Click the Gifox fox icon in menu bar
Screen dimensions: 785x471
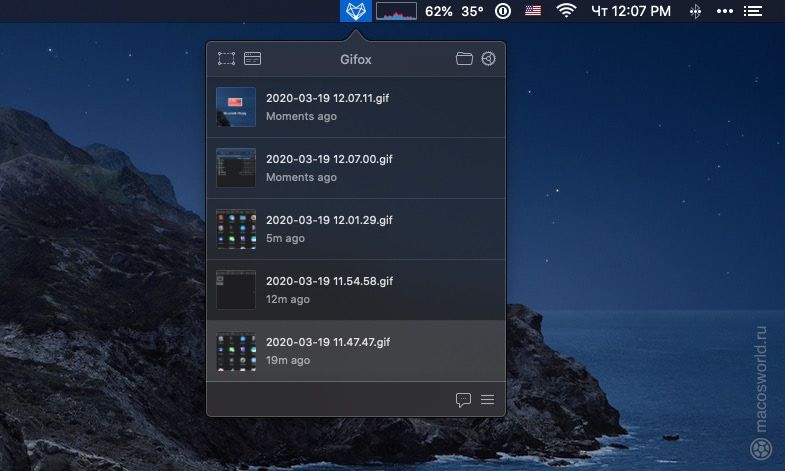(355, 11)
